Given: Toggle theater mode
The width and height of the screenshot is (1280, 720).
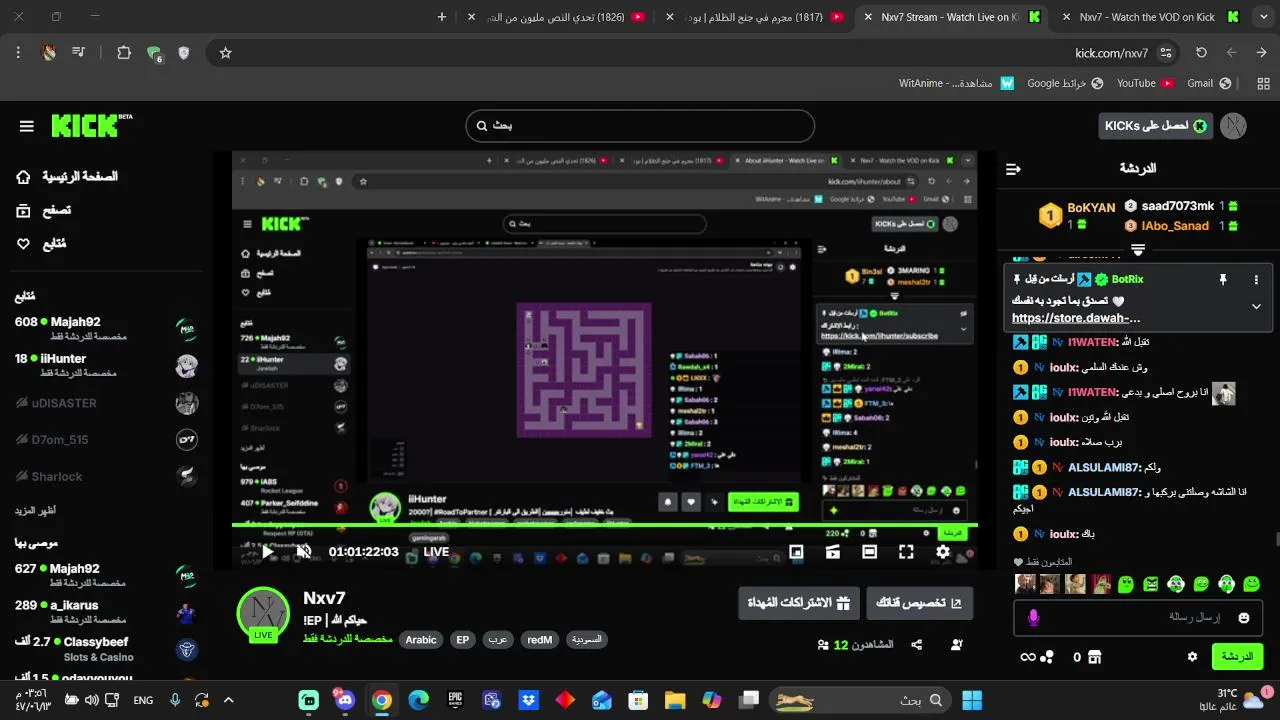Looking at the screenshot, I should coord(869,552).
